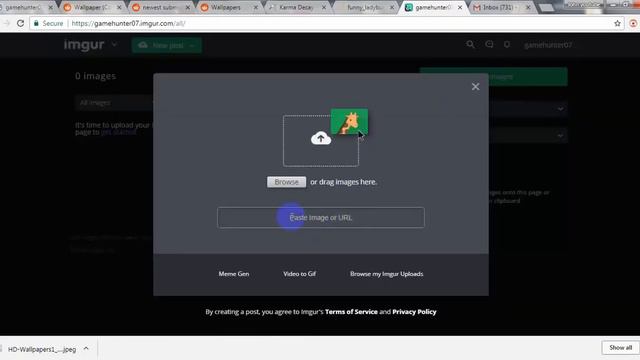Close the upload dialog with the X

[475, 87]
